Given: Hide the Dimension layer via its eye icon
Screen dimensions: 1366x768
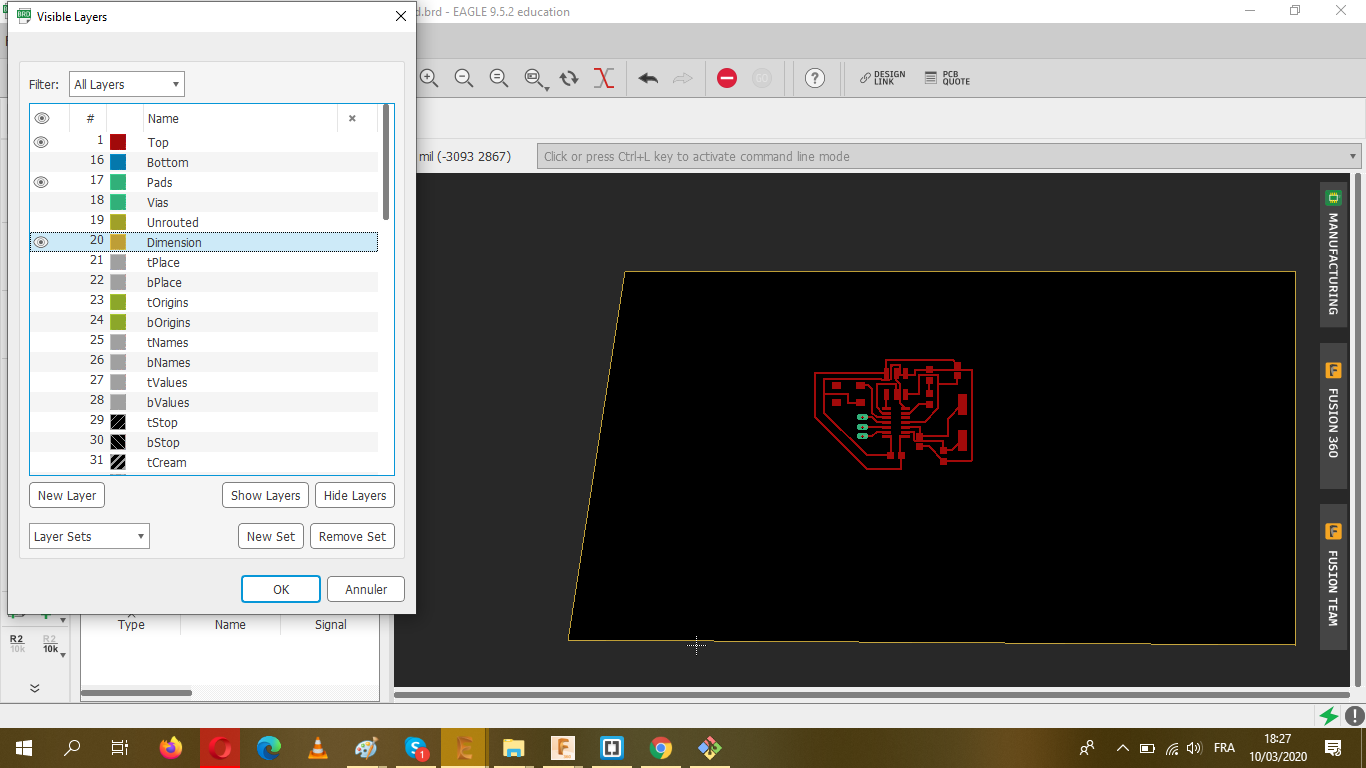Looking at the screenshot, I should (x=41, y=242).
